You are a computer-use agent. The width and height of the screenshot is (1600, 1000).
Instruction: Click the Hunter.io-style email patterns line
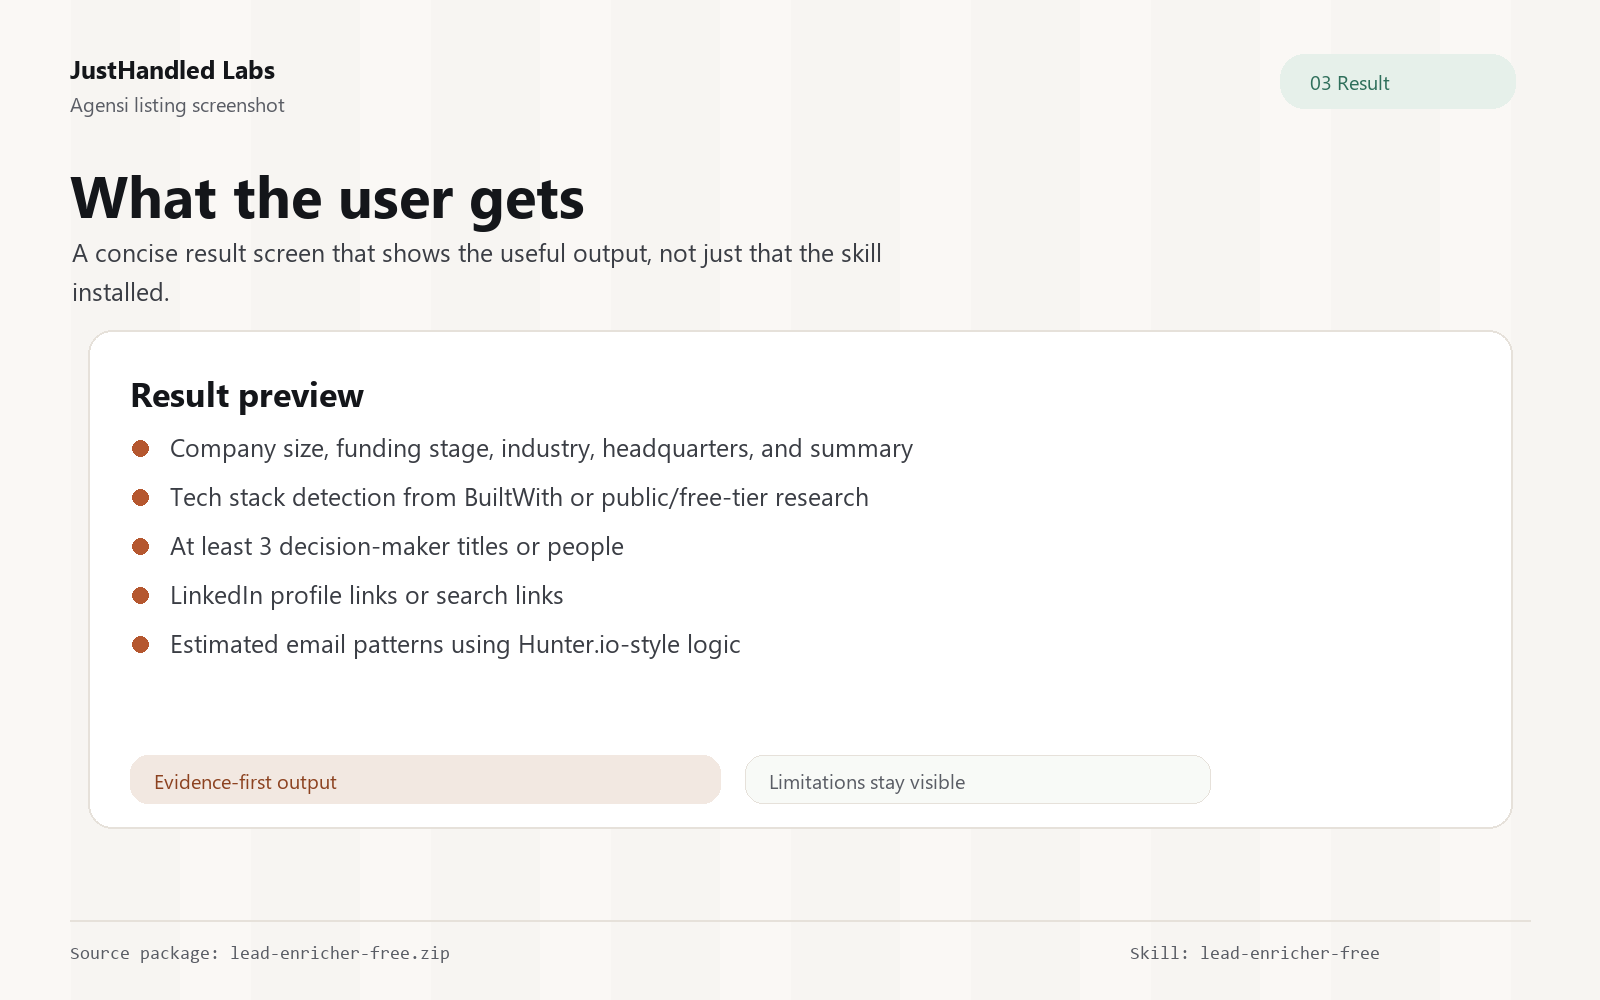pyautogui.click(x=455, y=645)
